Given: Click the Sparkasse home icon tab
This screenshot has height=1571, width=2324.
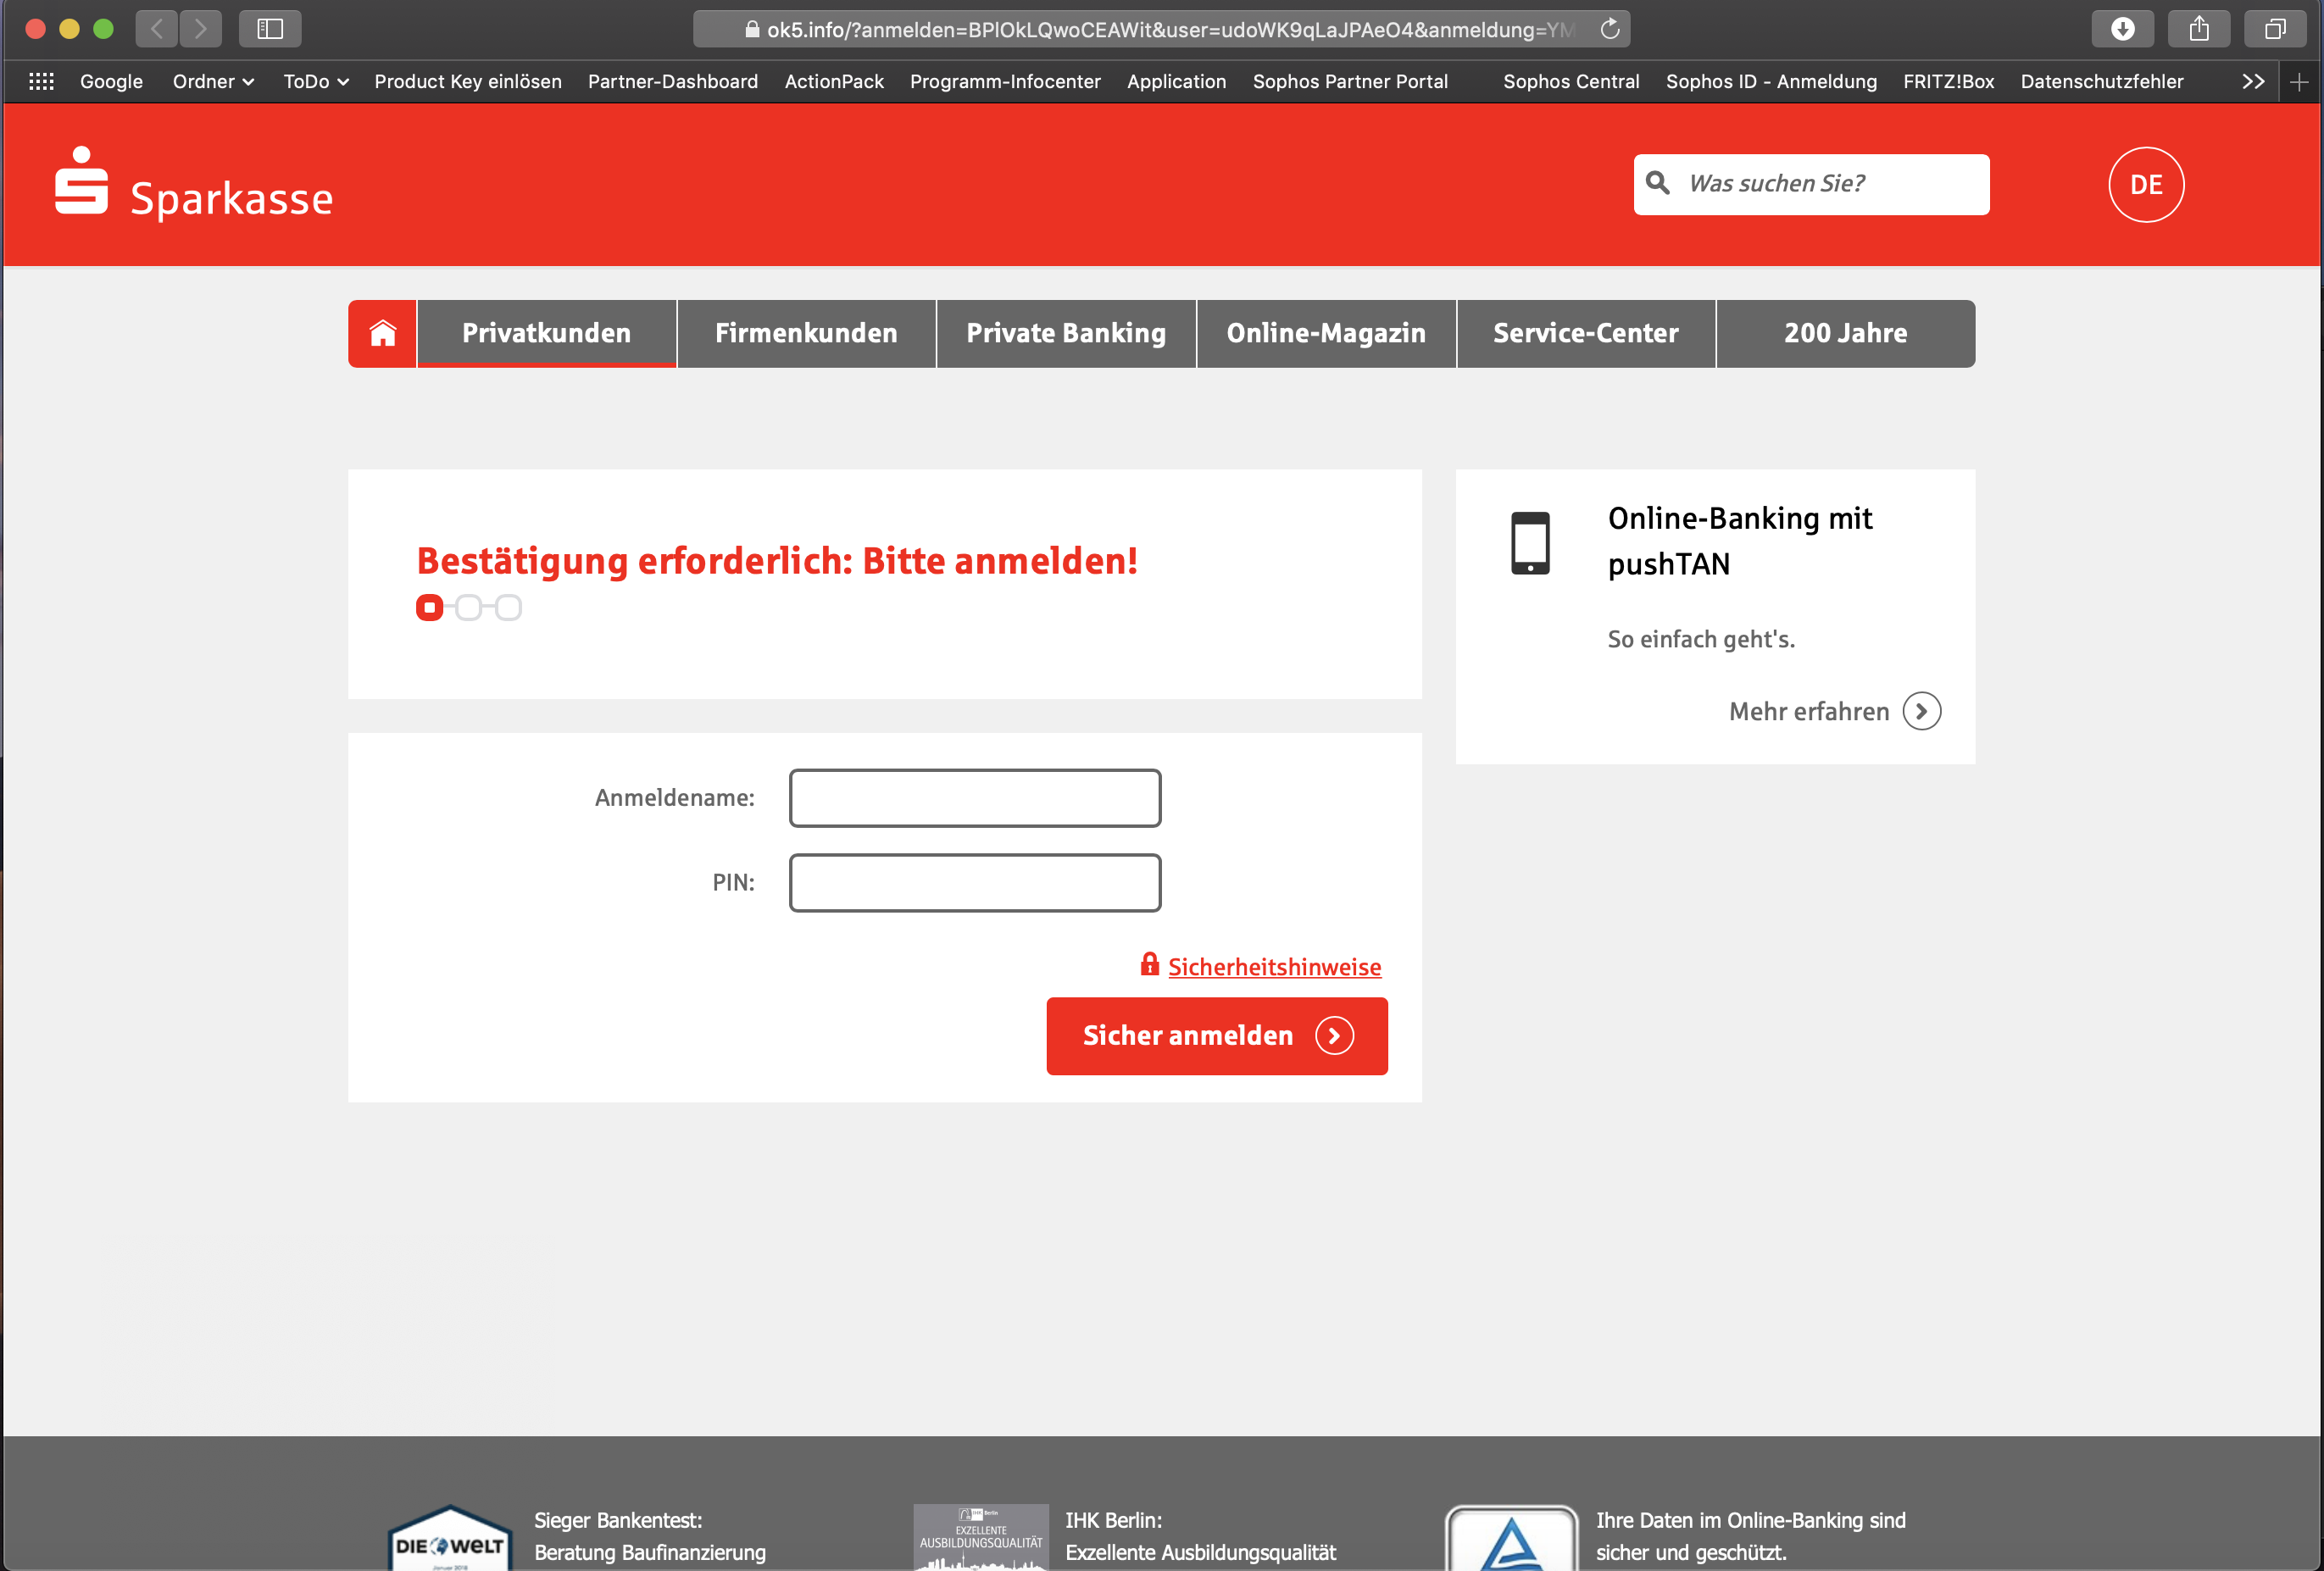Looking at the screenshot, I should pyautogui.click(x=382, y=333).
